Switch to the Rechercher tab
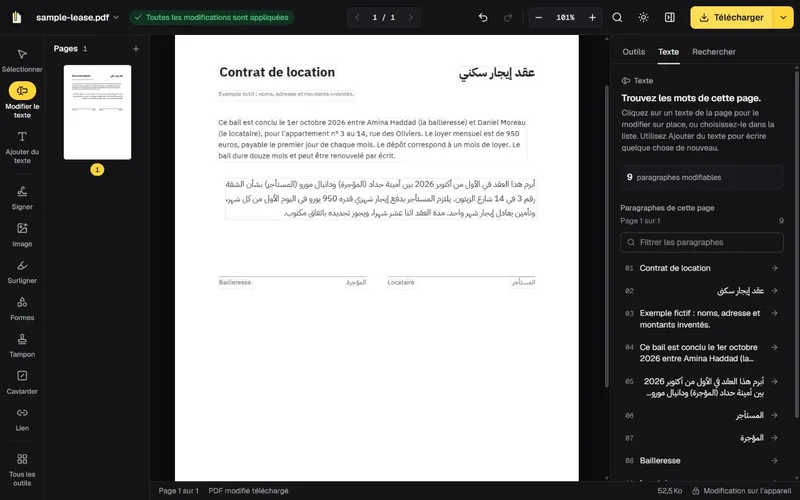 (x=714, y=52)
